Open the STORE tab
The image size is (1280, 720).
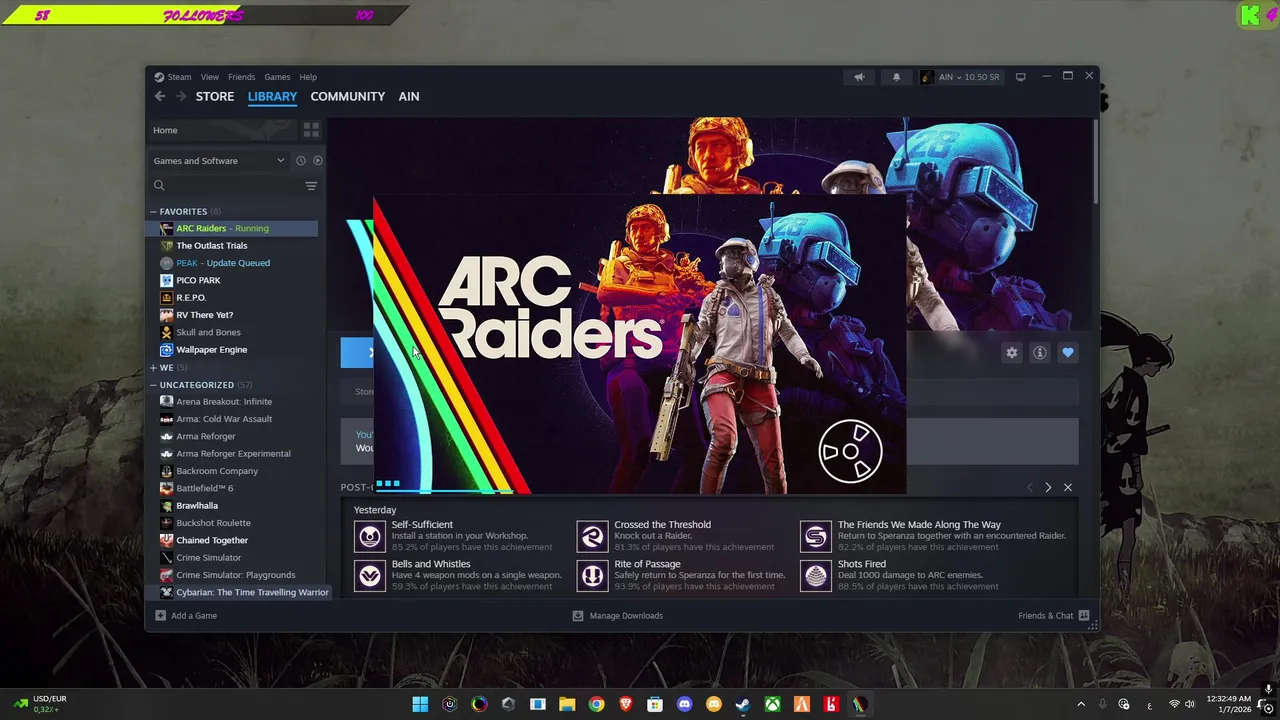point(215,96)
